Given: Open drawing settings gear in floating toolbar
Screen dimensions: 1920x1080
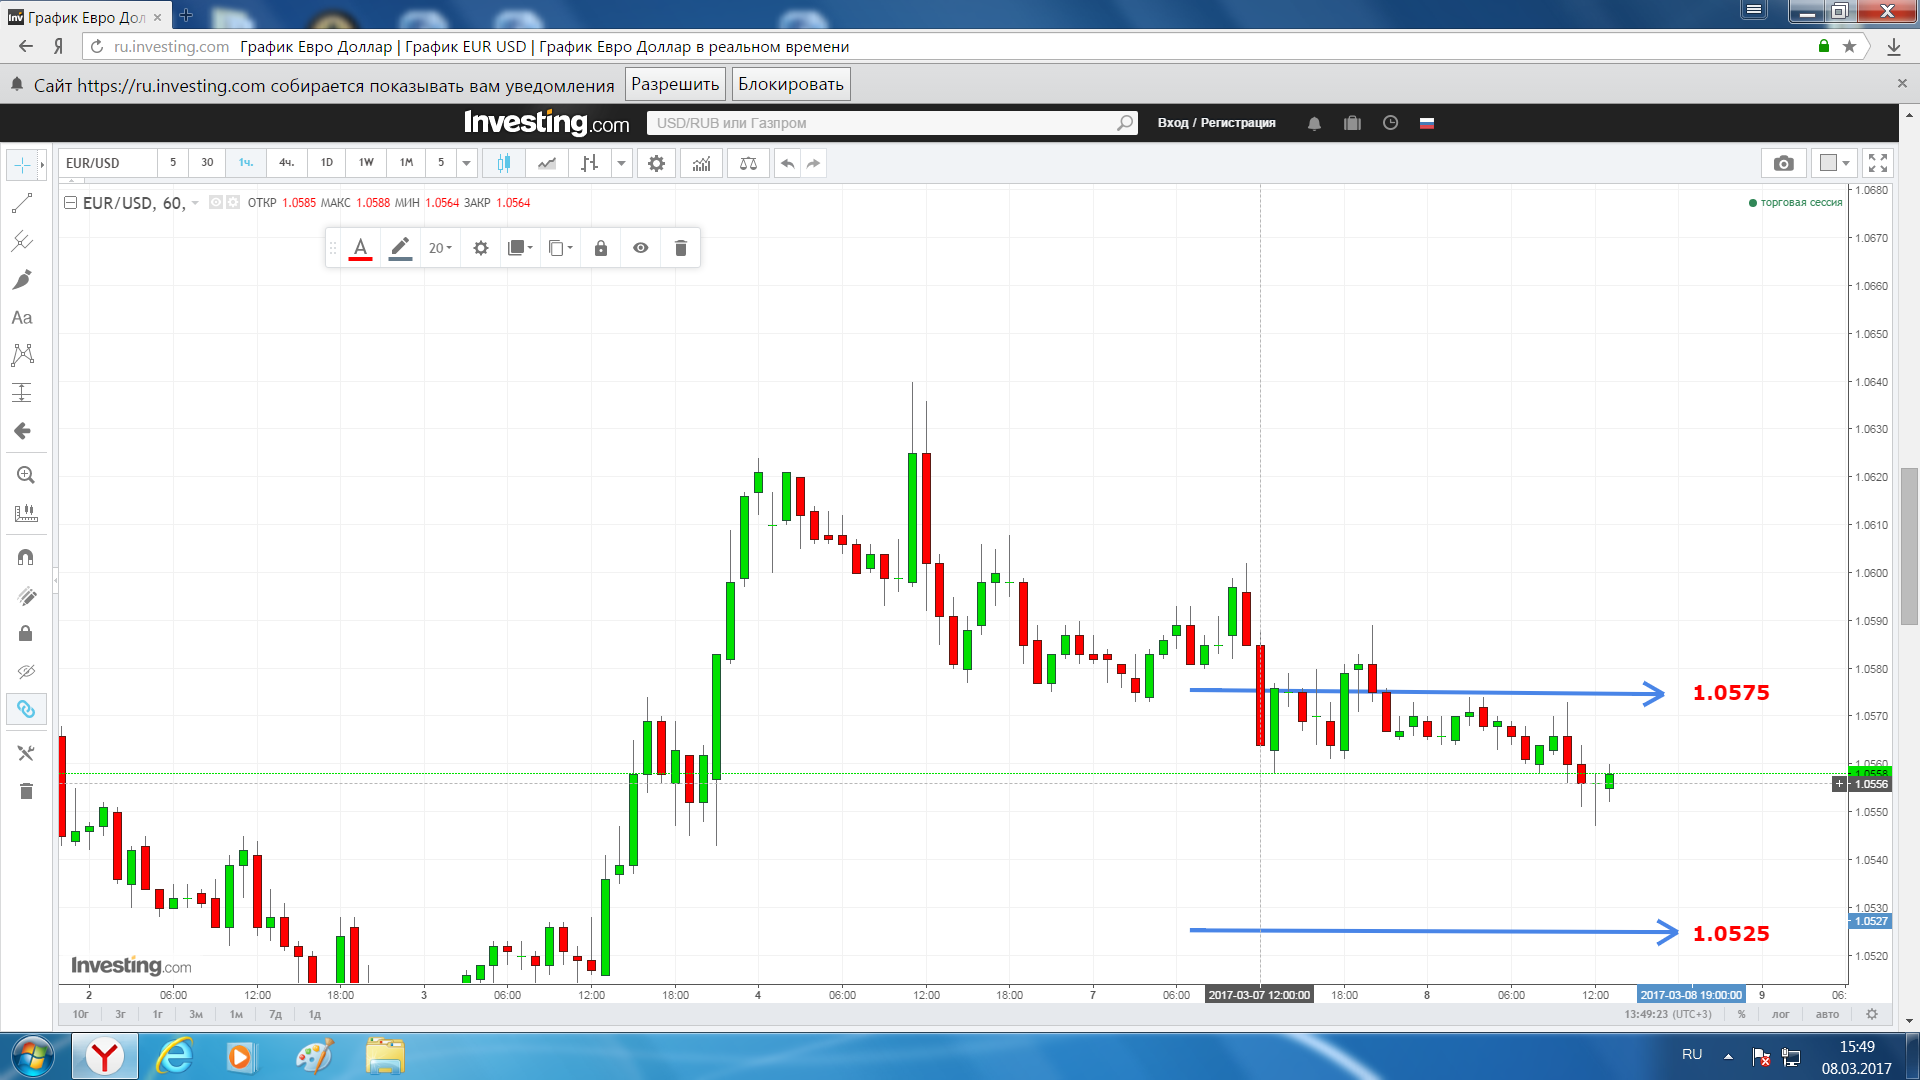Looking at the screenshot, I should tap(481, 248).
